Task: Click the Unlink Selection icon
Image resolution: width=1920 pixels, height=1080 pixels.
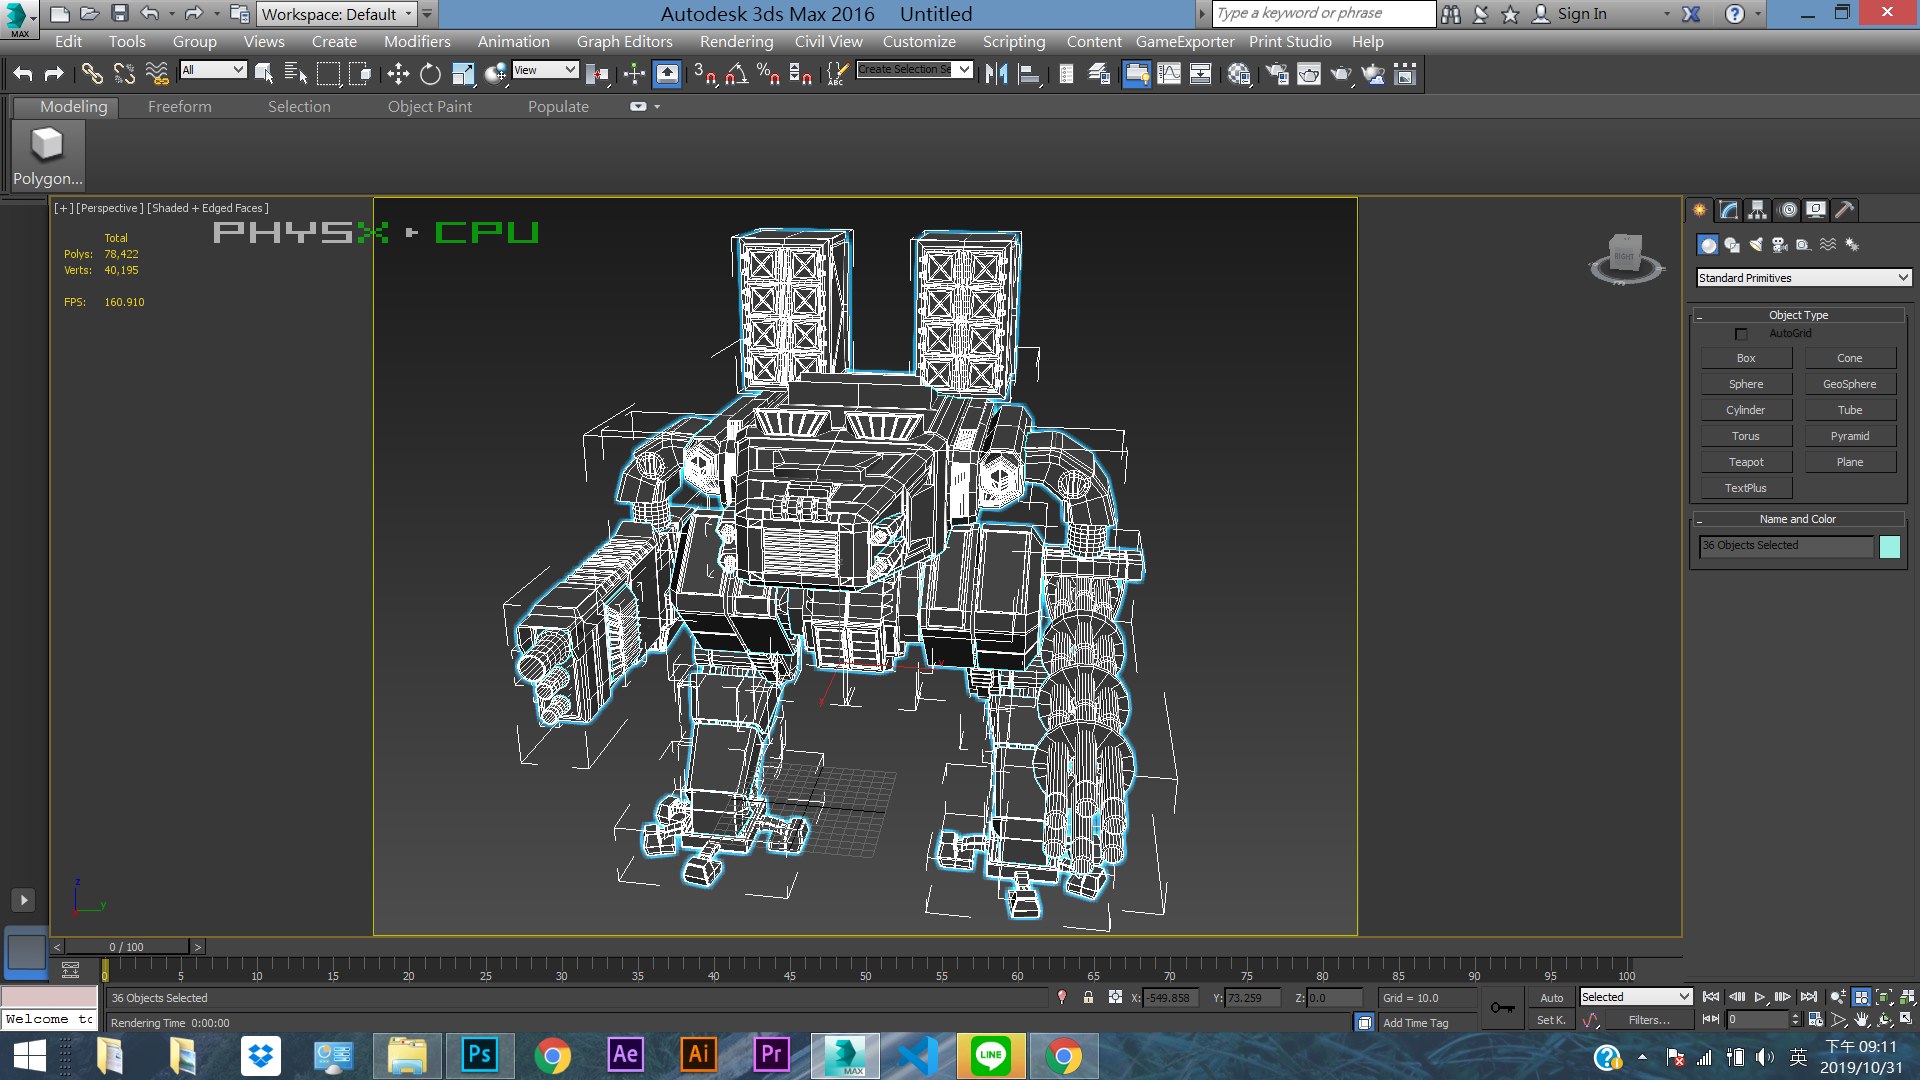Action: [x=124, y=73]
